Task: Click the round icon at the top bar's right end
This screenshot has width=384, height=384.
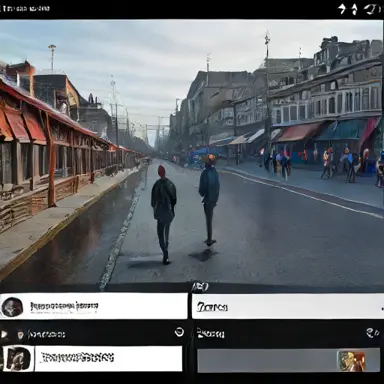Action: click(x=372, y=9)
